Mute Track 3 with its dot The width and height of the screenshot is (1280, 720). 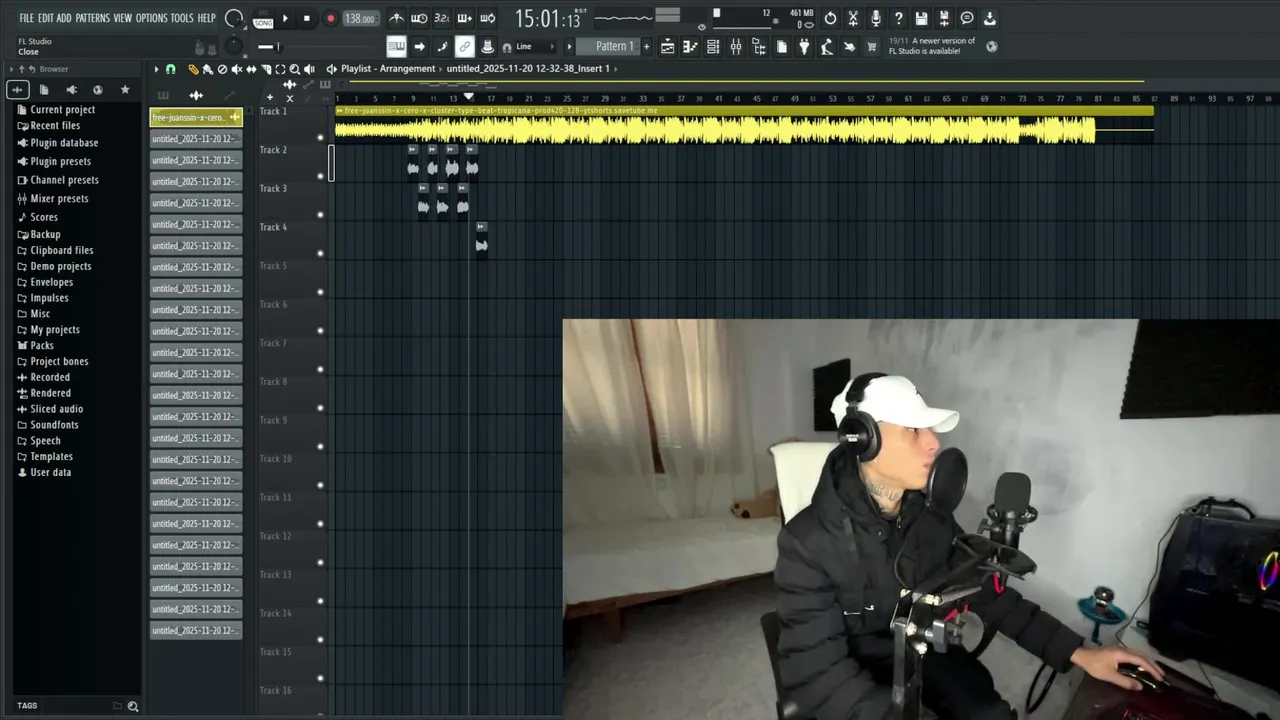(x=320, y=215)
